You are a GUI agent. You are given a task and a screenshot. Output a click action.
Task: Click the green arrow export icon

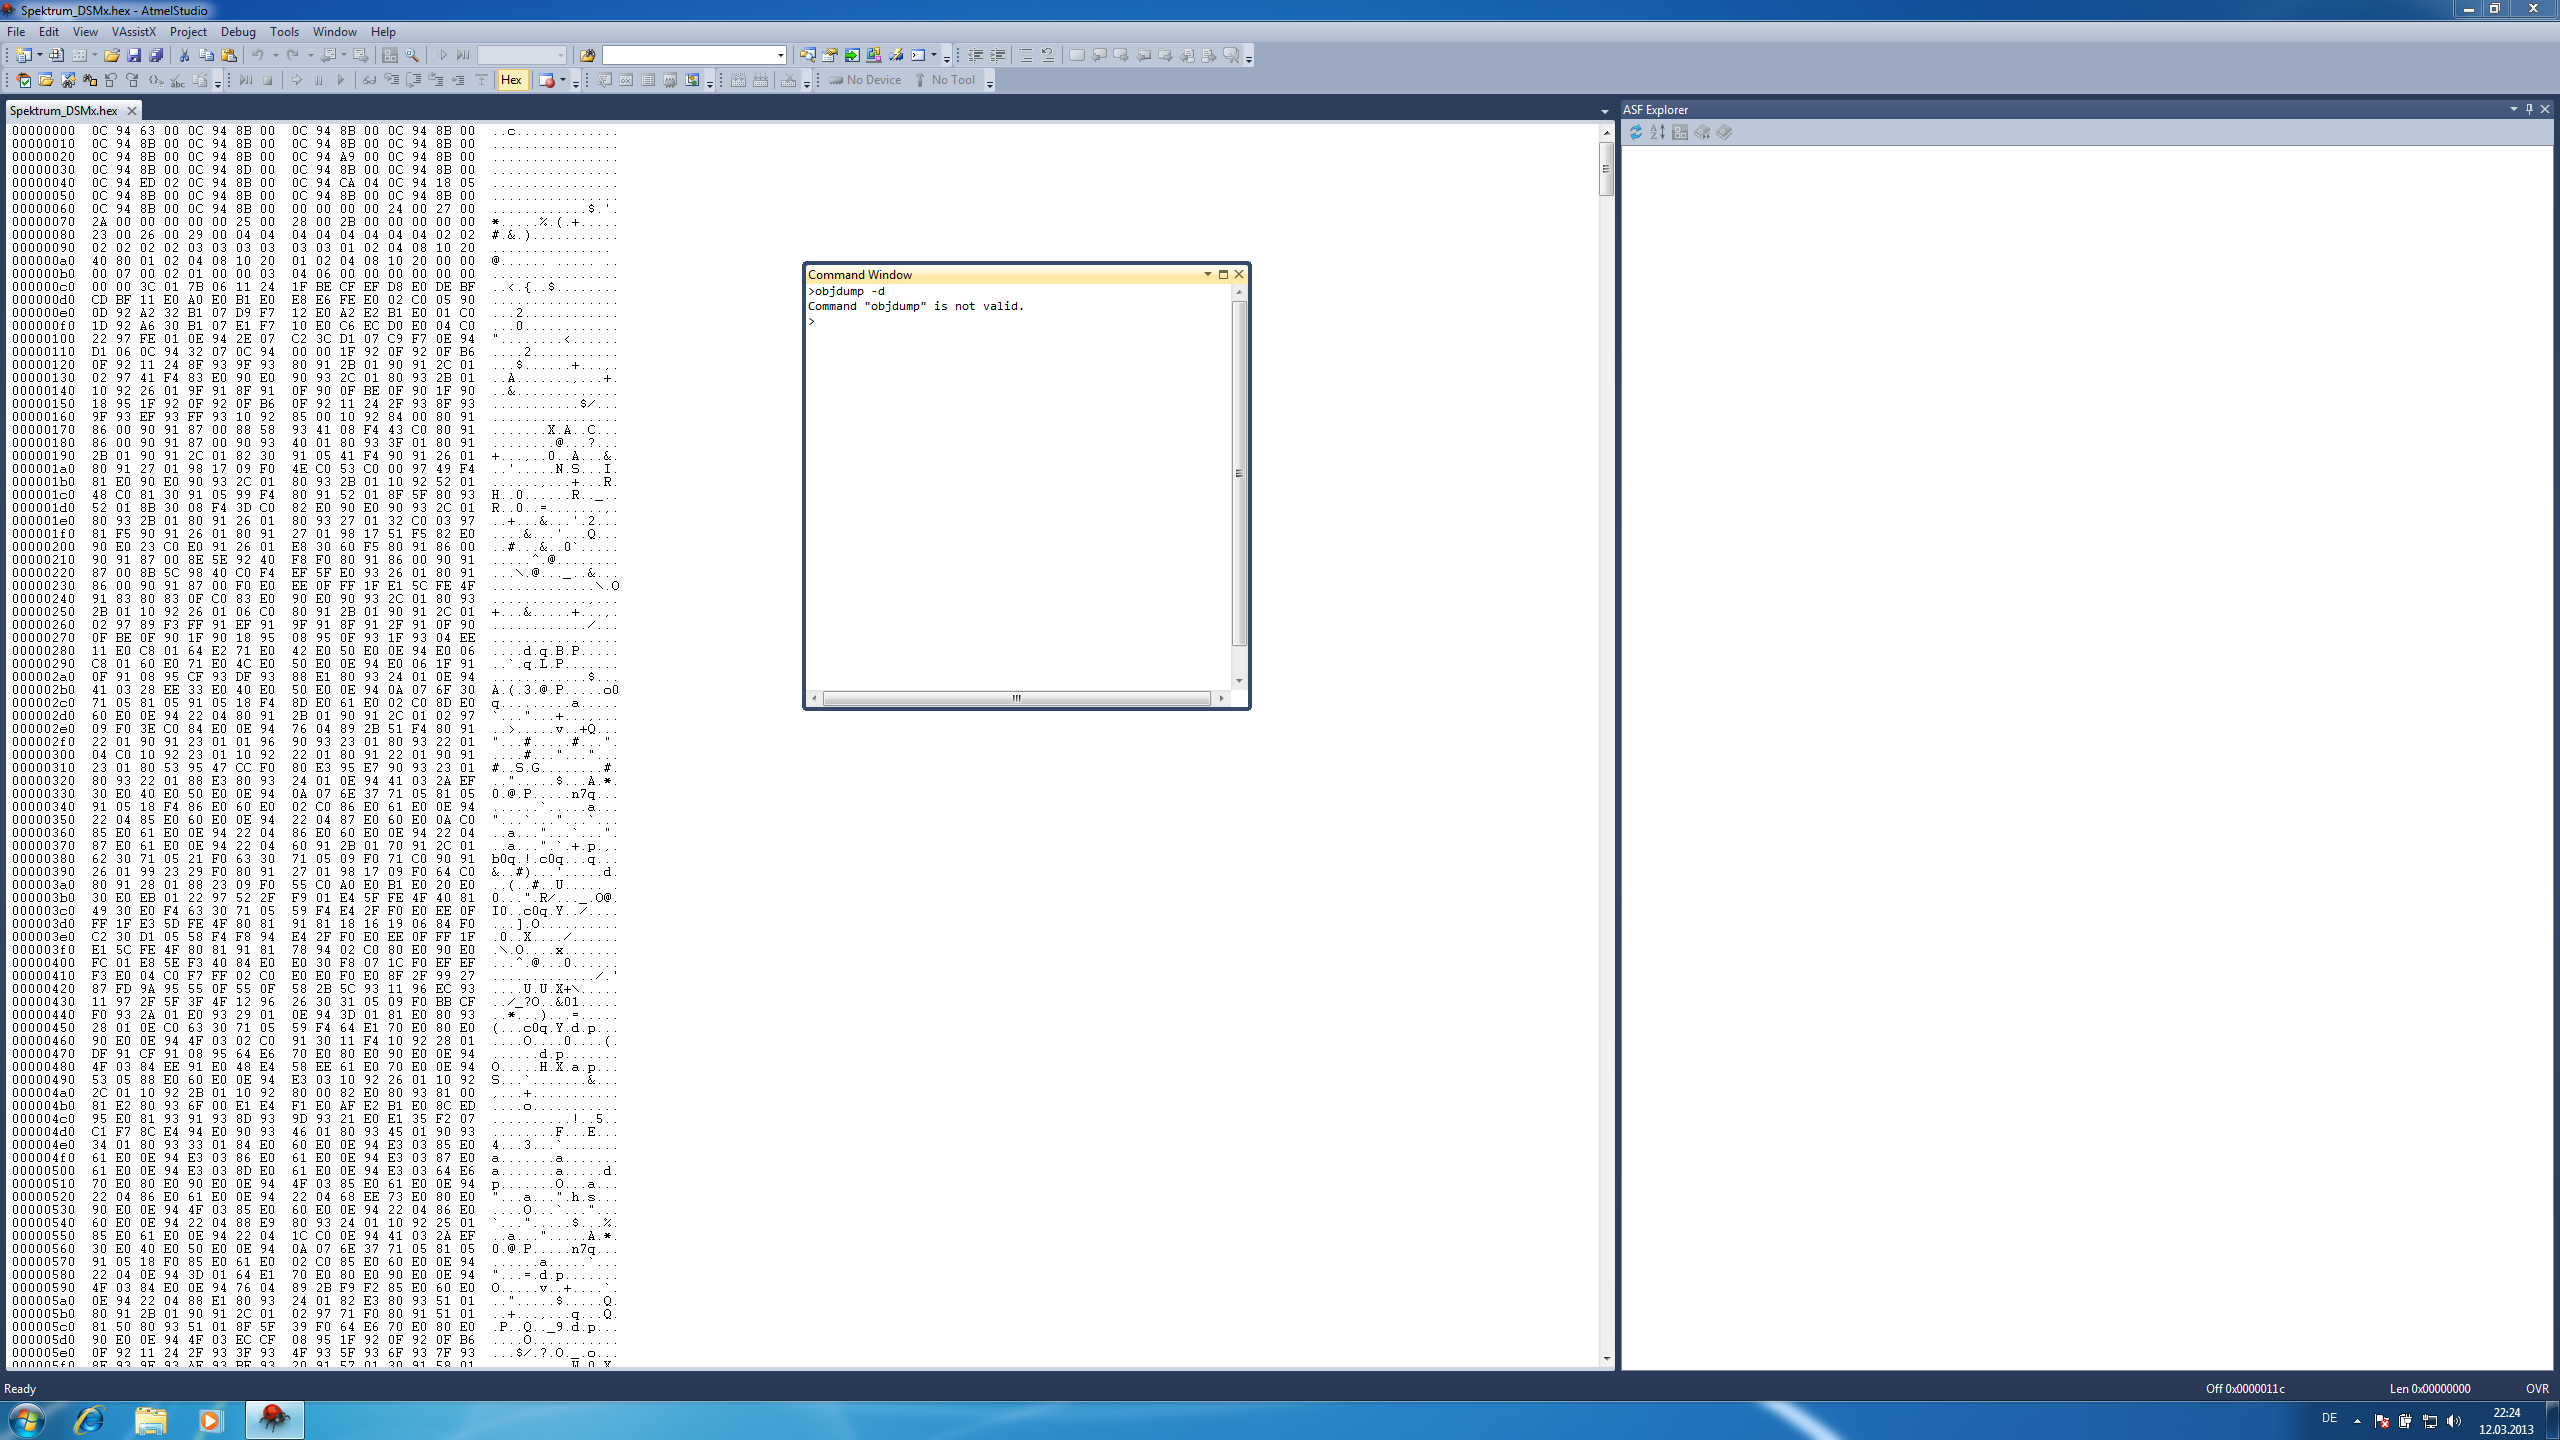click(x=852, y=56)
